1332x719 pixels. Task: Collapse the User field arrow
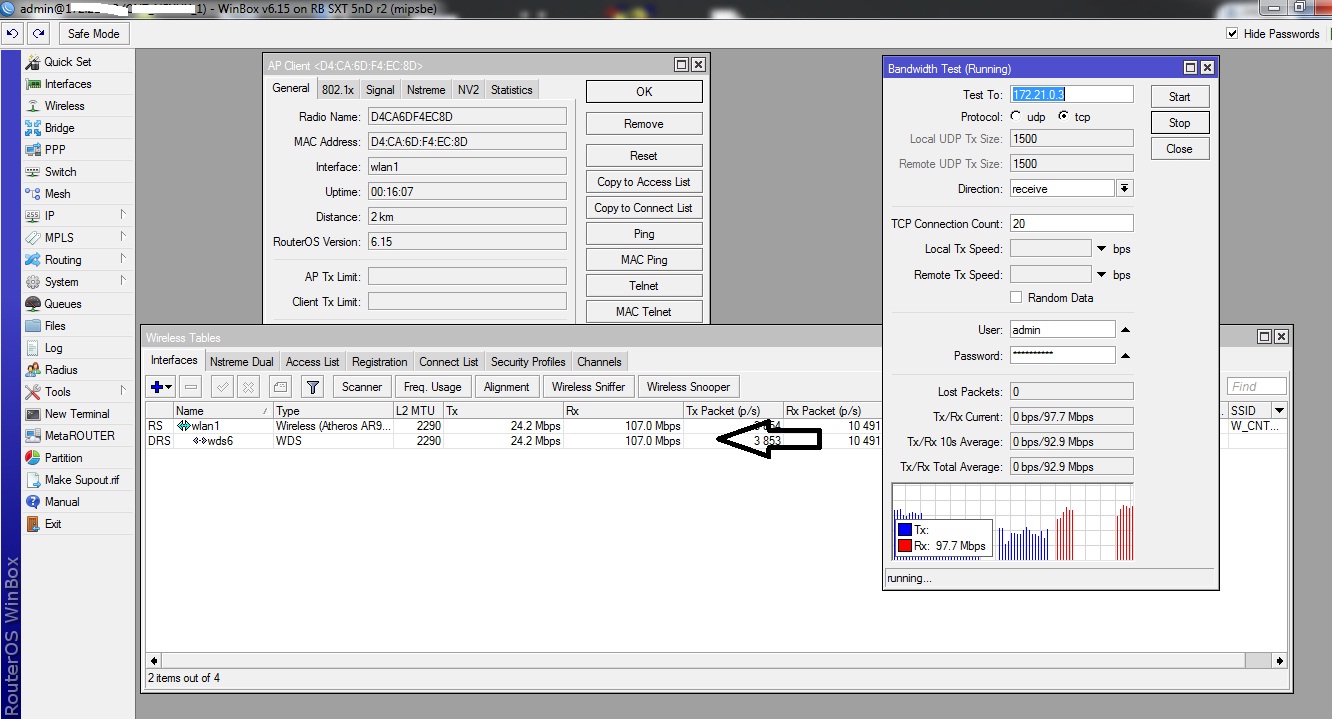(1125, 330)
